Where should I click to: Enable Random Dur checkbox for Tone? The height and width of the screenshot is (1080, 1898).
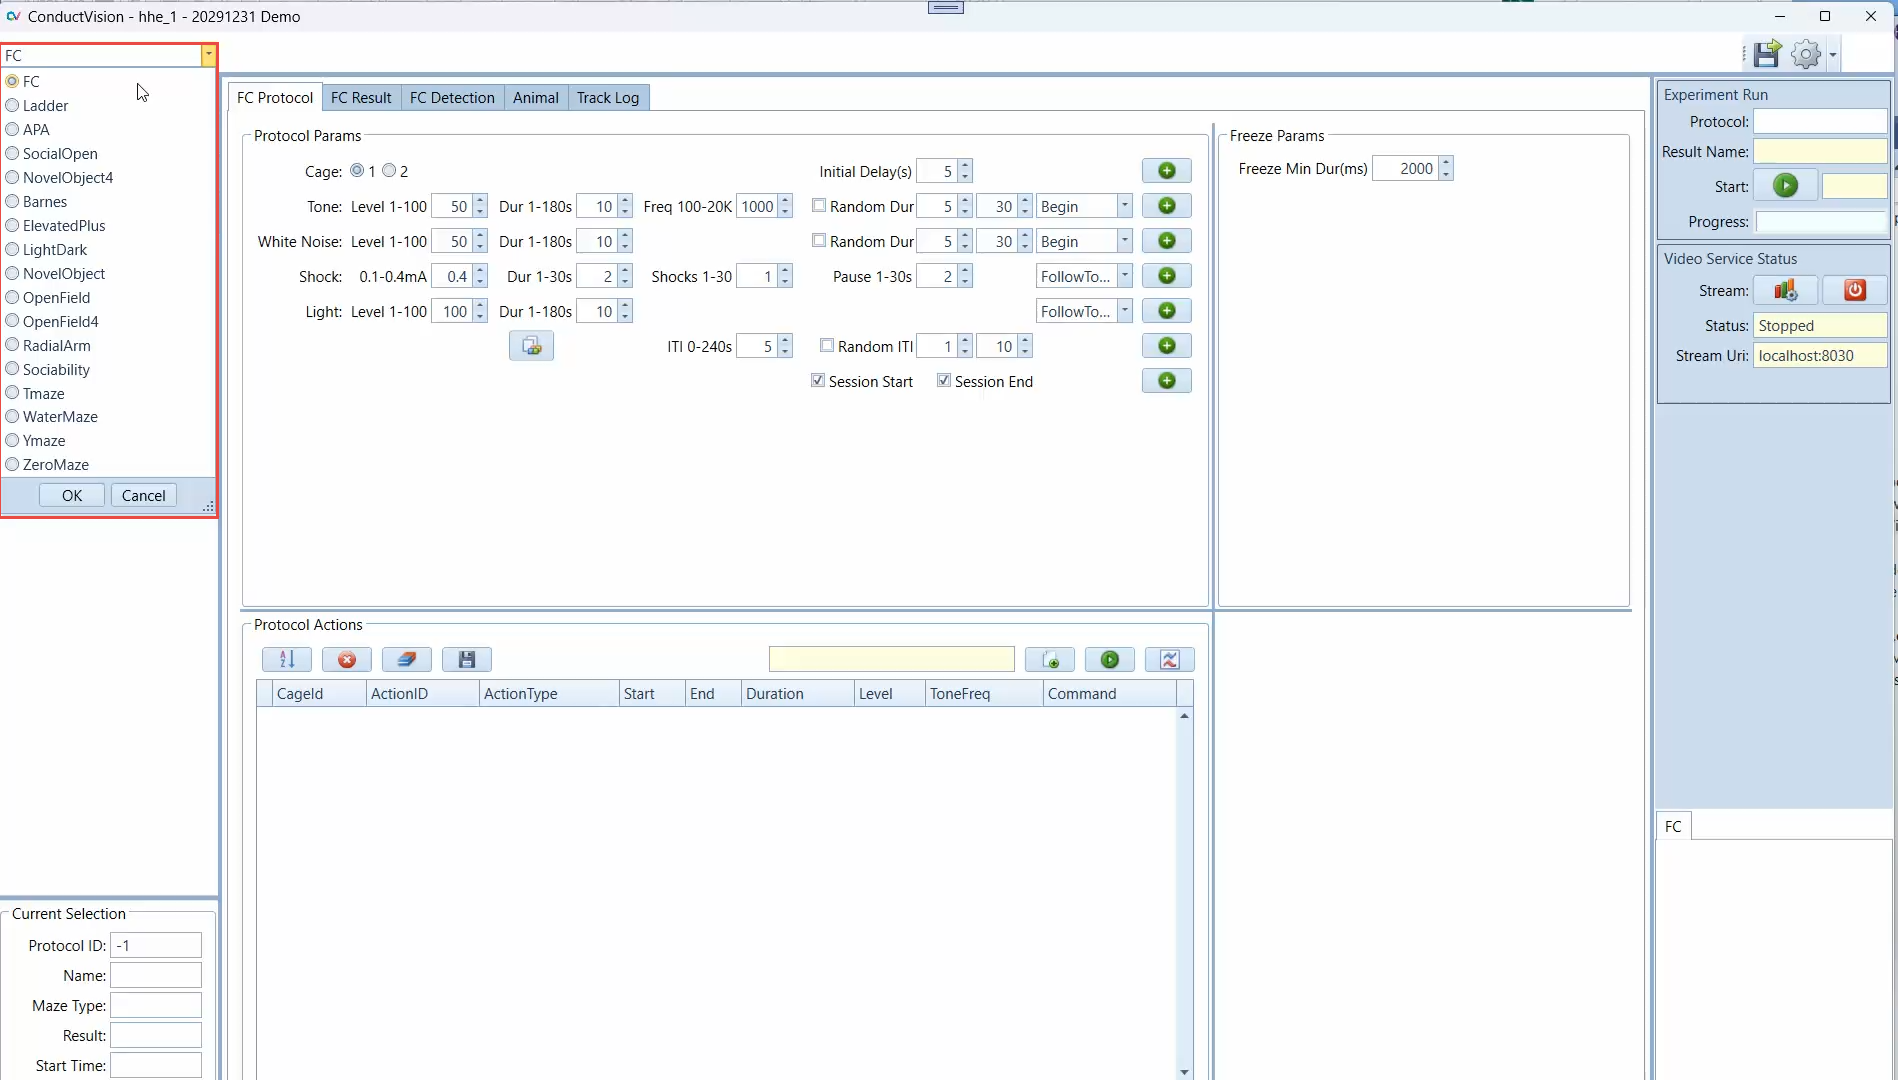(819, 206)
